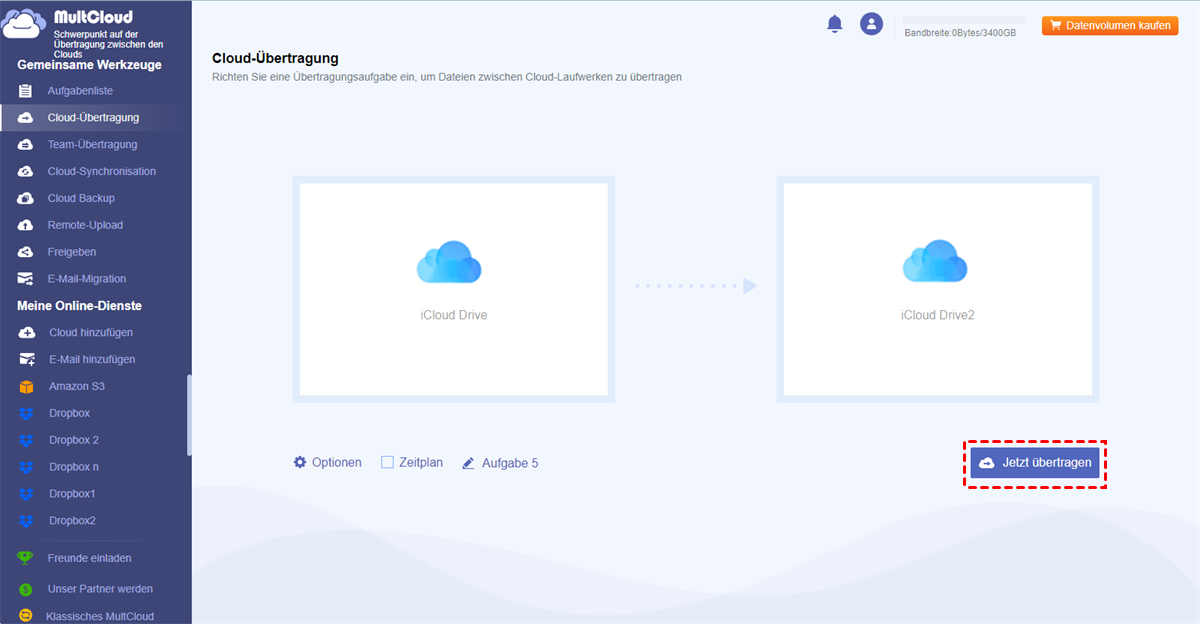Choose source box iCloud Drive
The width and height of the screenshot is (1200, 624).
click(454, 290)
